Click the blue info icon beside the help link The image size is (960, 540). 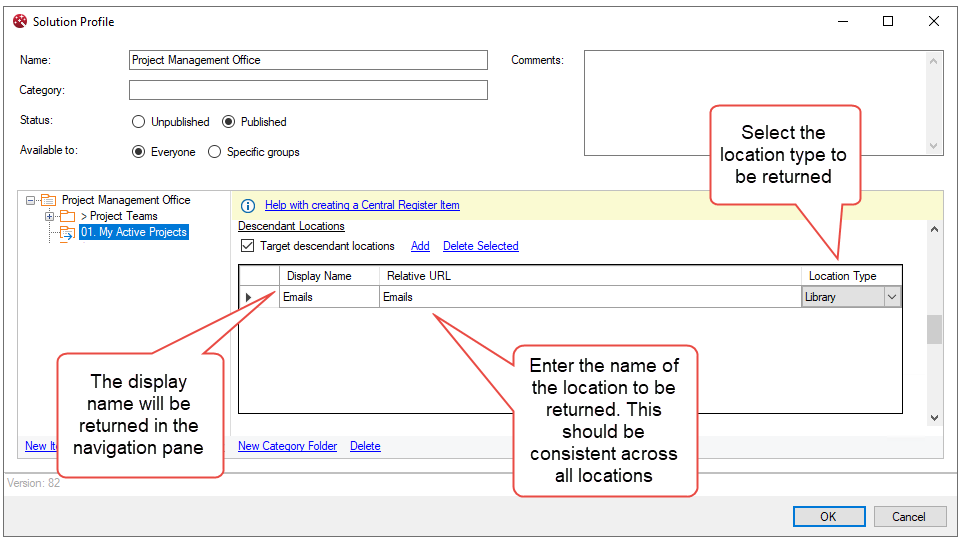(248, 206)
